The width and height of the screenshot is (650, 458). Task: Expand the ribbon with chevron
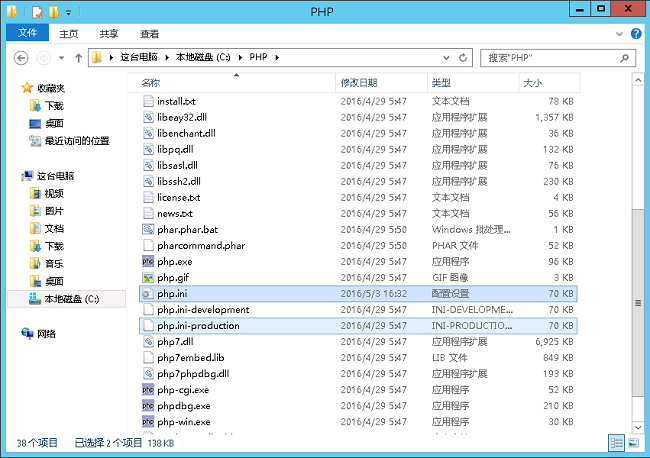(x=619, y=34)
